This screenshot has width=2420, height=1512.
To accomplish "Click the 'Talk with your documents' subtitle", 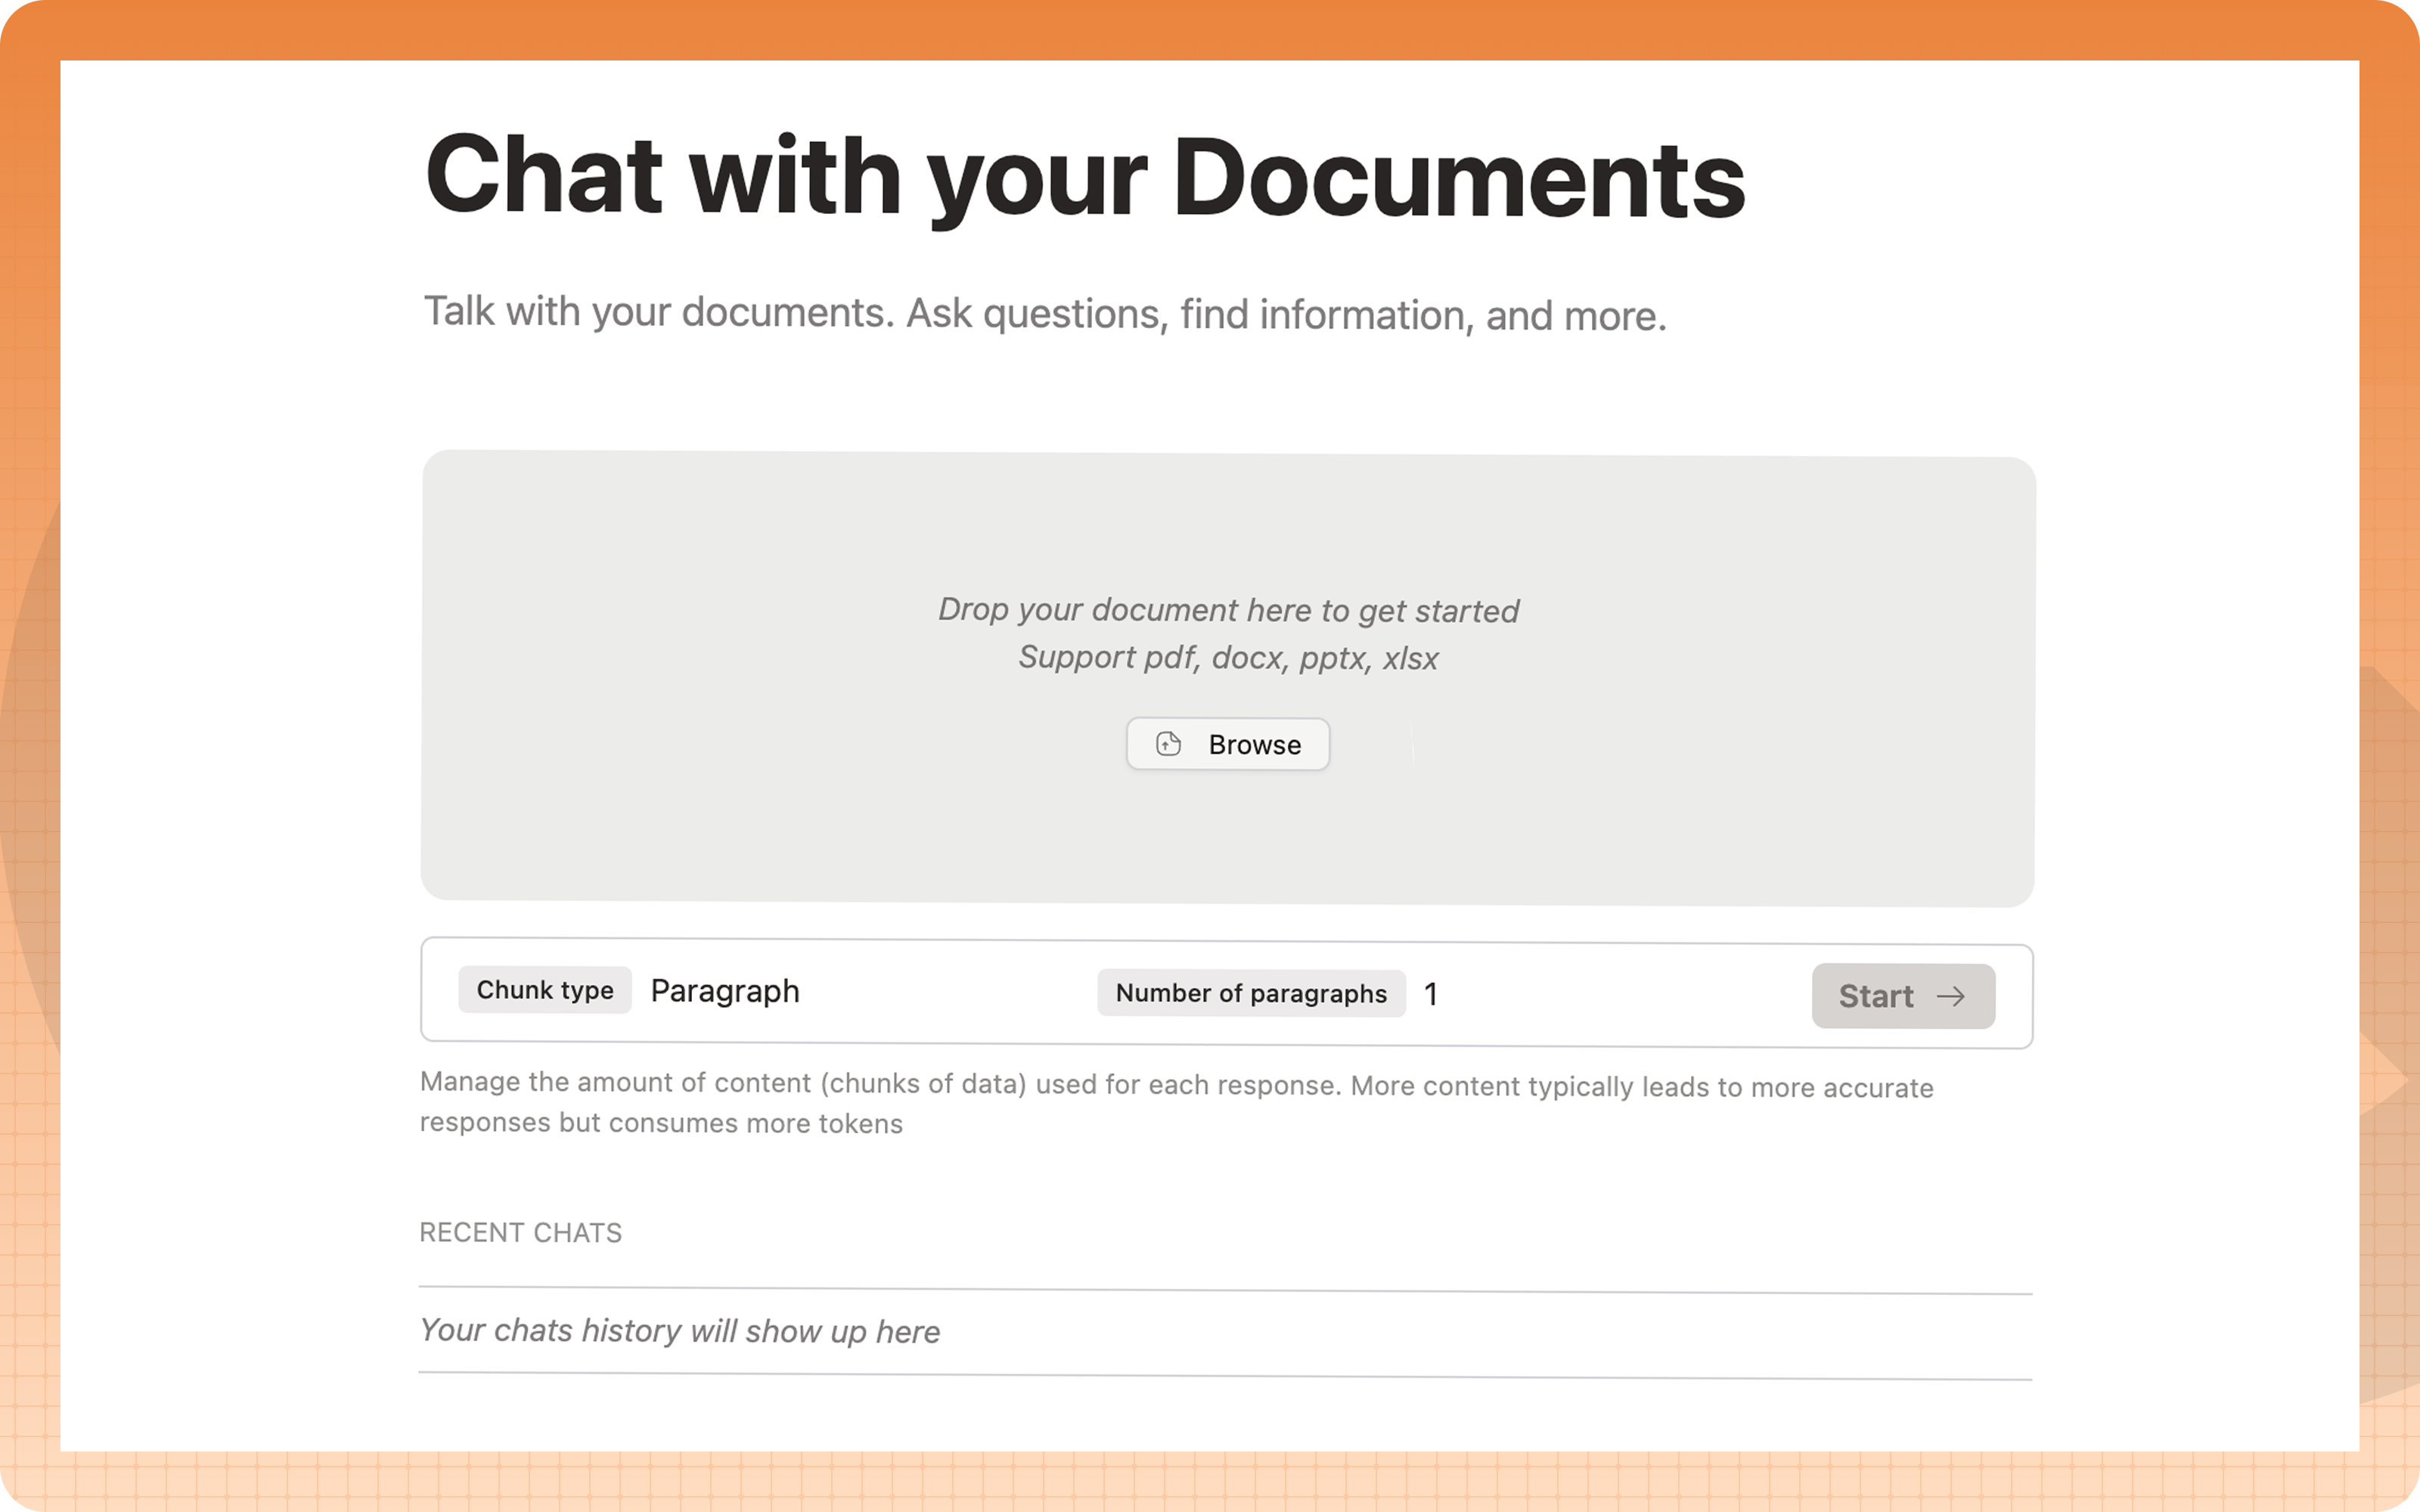I will click(1045, 313).
